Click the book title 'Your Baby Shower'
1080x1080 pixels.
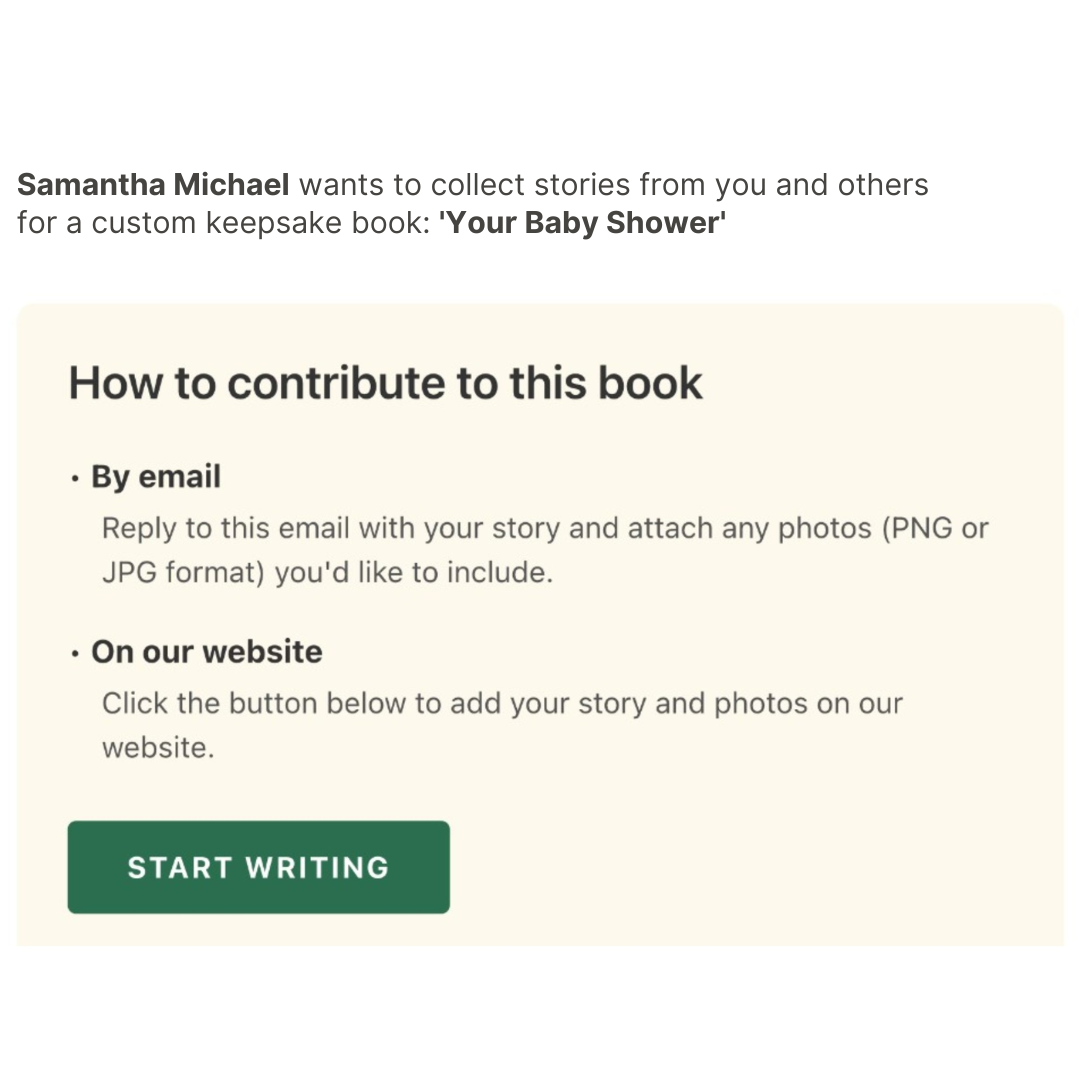tap(582, 222)
